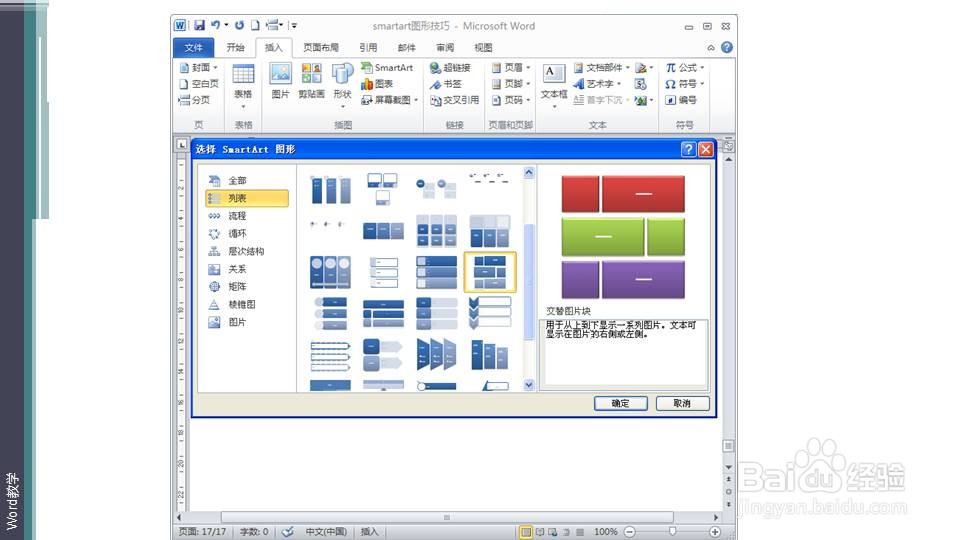Screen dimensions: 960x540
Task: Click the zoom out minus button
Action: [x=630, y=531]
